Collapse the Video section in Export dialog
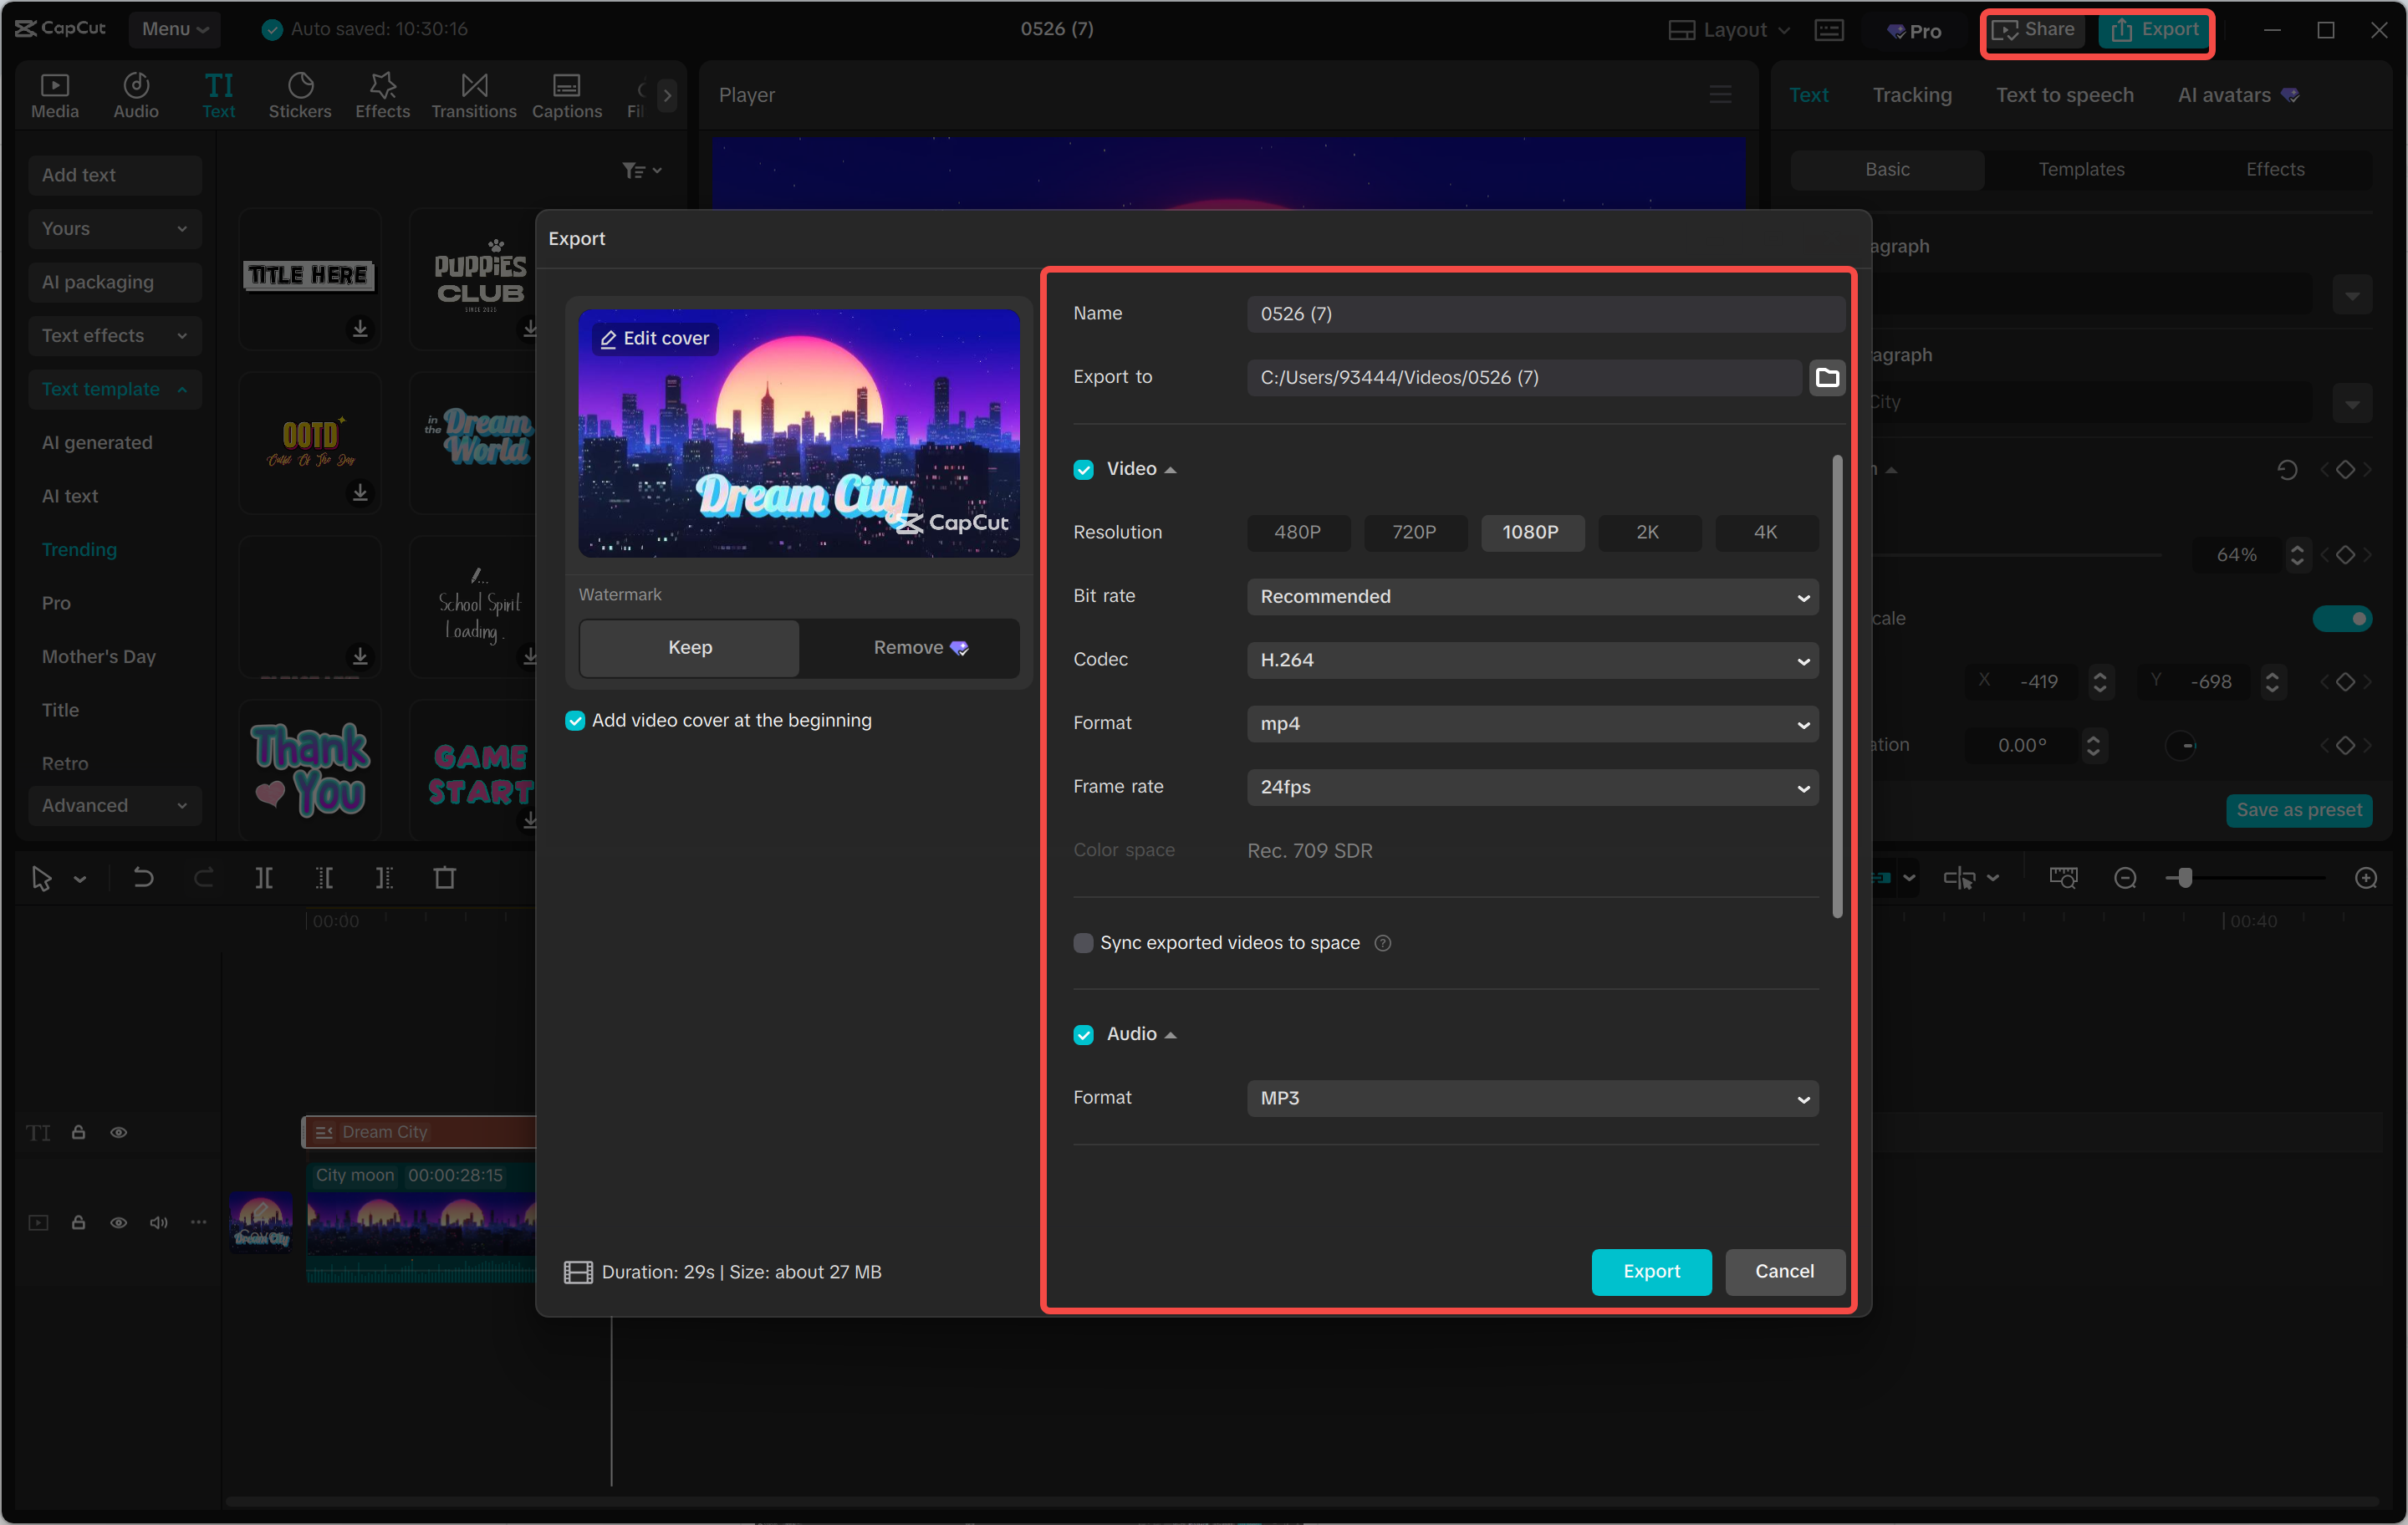The width and height of the screenshot is (2408, 1525). pyautogui.click(x=1170, y=468)
